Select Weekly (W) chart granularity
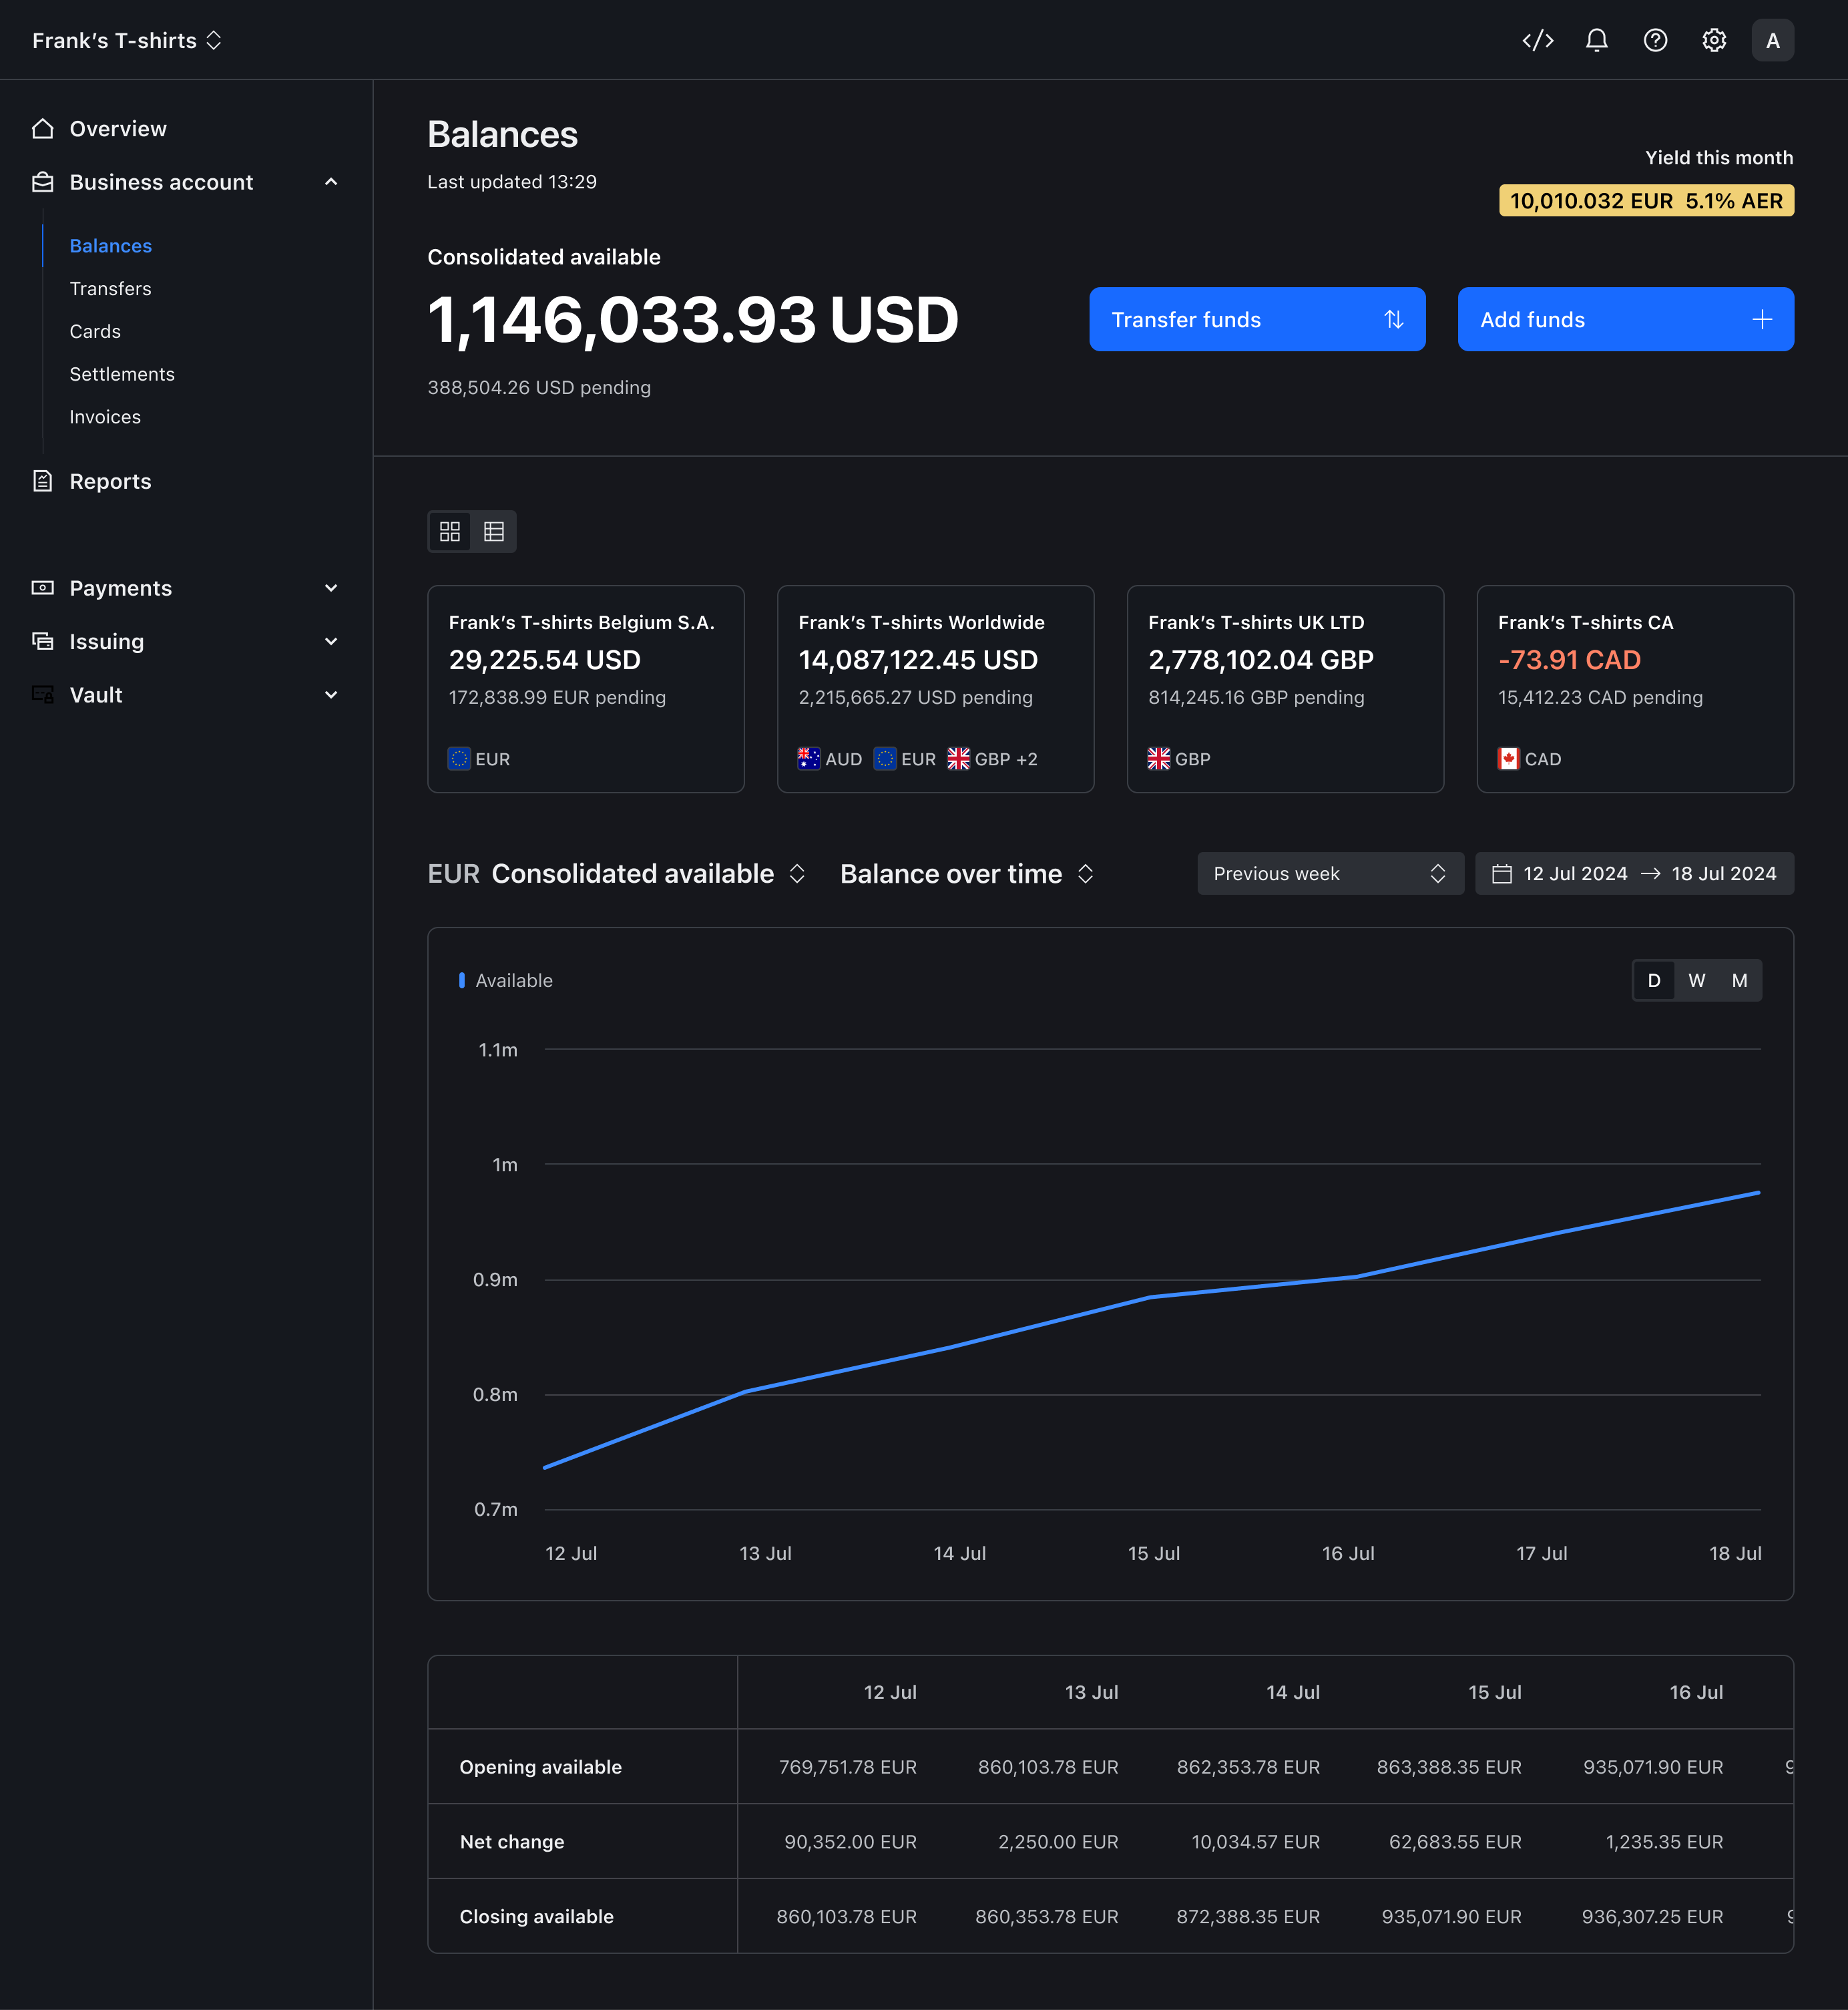Screen dimensions: 1848x2010 [1697, 980]
